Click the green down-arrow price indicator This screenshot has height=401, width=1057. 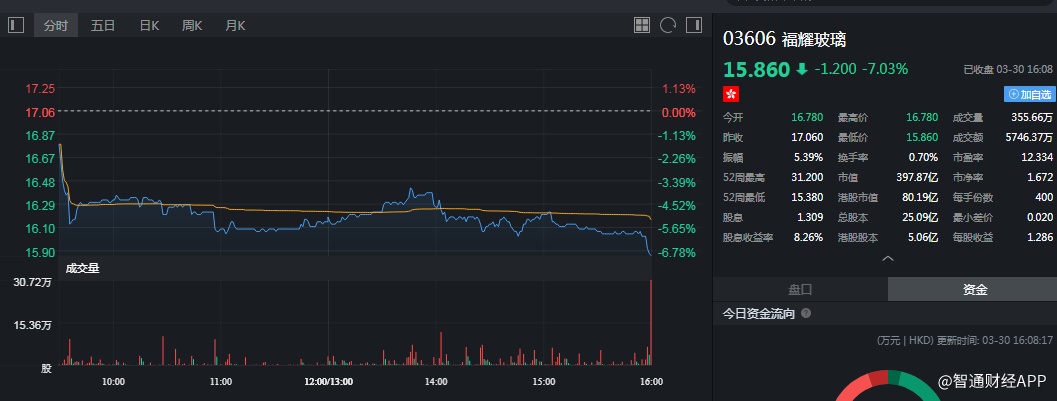click(801, 69)
